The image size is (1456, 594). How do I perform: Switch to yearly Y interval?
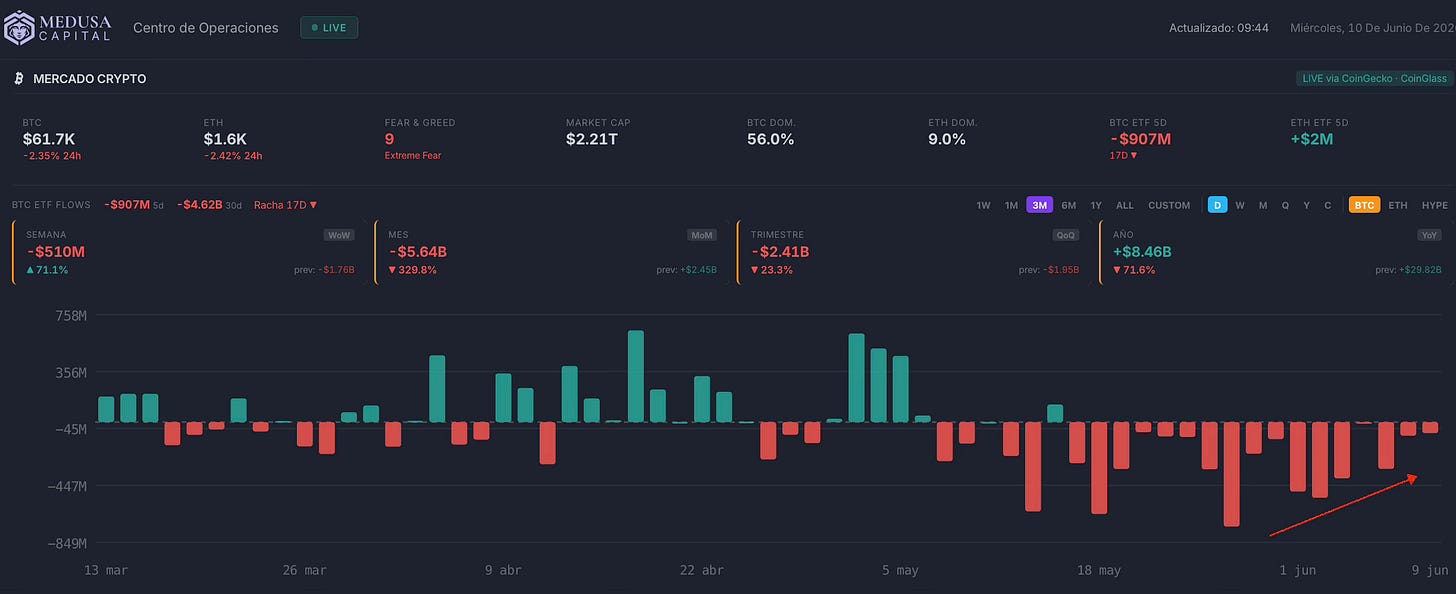pyautogui.click(x=1307, y=205)
